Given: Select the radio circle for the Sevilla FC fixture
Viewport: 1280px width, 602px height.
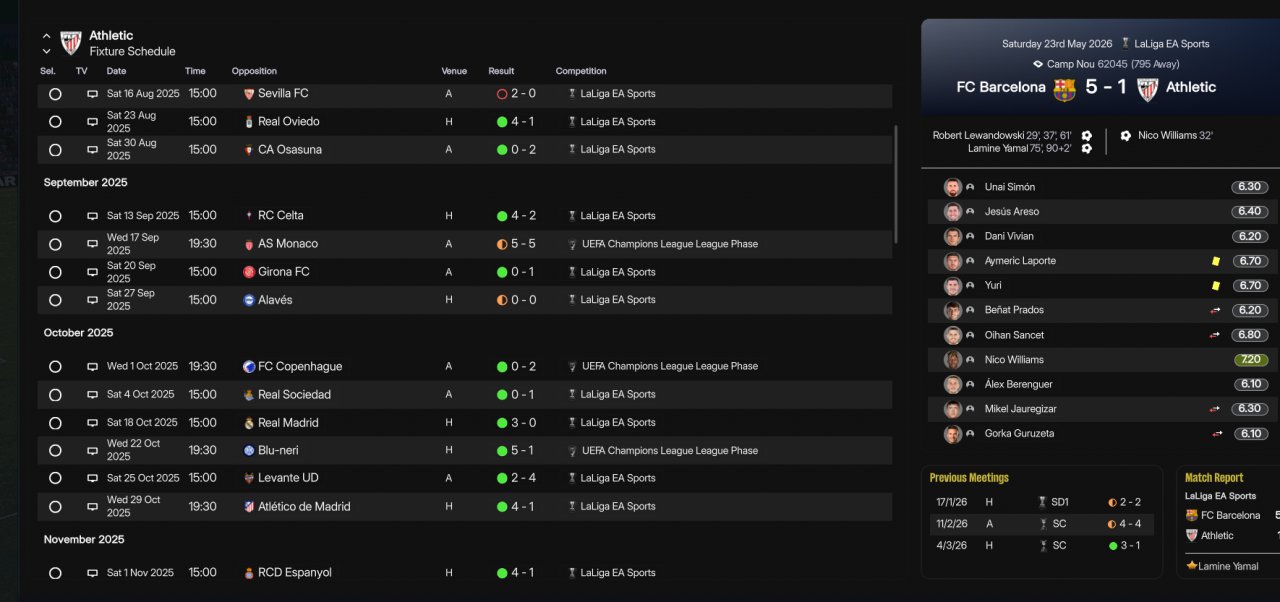Looking at the screenshot, I should pos(55,94).
